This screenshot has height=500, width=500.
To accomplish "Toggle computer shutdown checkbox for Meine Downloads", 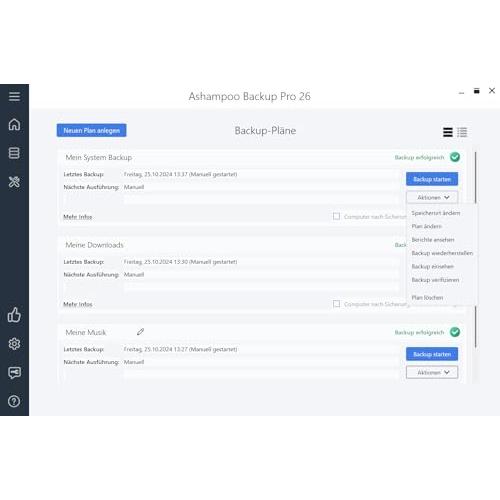I will point(336,304).
